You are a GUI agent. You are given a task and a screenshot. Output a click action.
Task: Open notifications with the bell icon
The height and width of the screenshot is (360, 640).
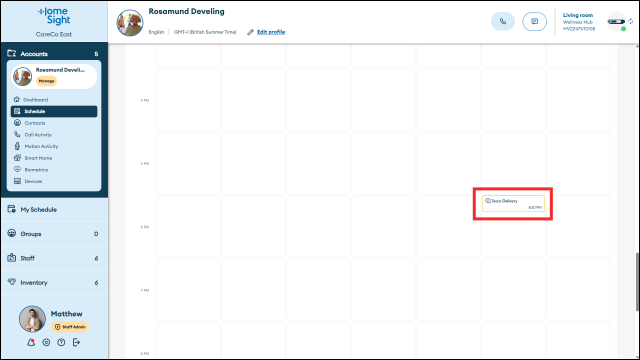tap(31, 342)
